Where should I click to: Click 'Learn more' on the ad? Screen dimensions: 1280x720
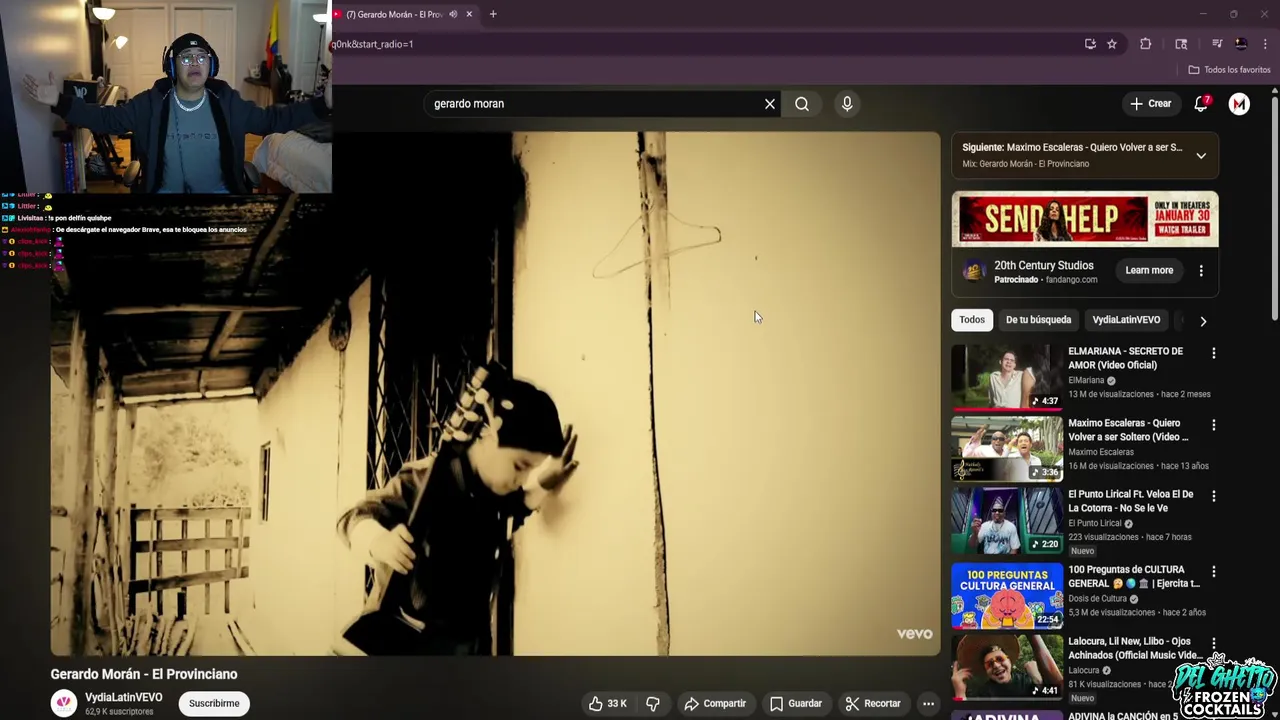click(1149, 270)
